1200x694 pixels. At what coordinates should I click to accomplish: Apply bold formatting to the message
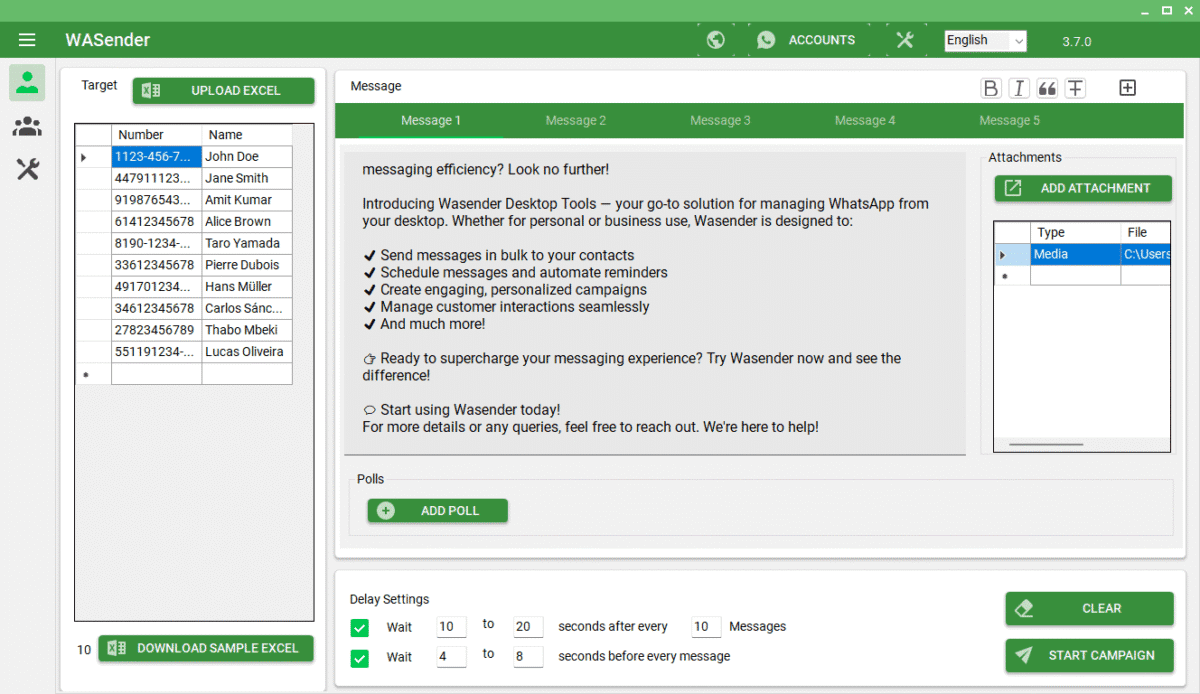[990, 87]
